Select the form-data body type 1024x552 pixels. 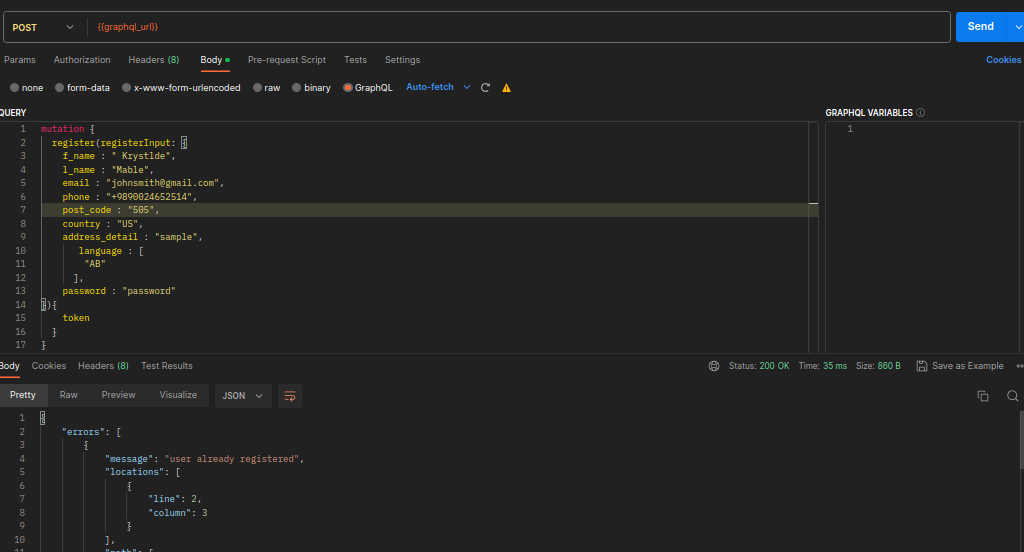click(82, 88)
